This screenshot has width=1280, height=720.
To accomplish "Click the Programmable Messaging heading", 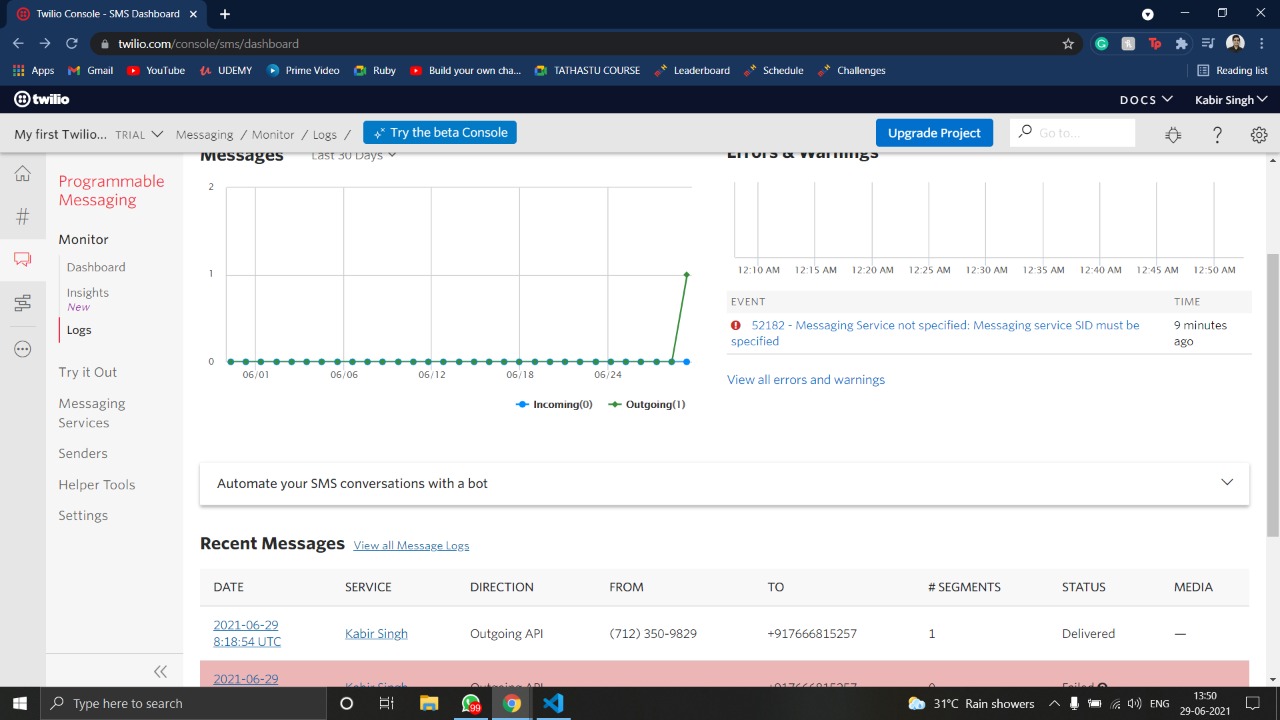I will (x=111, y=190).
